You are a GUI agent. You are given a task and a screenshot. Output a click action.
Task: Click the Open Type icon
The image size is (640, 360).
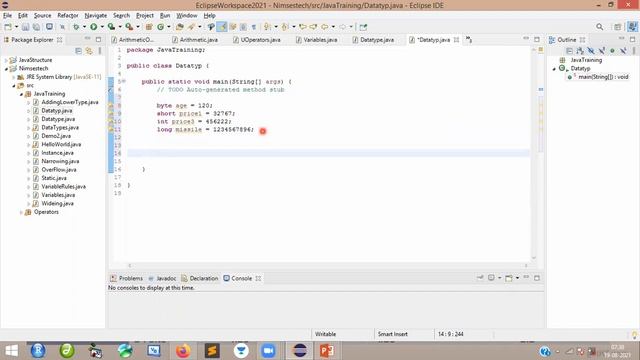[180, 27]
